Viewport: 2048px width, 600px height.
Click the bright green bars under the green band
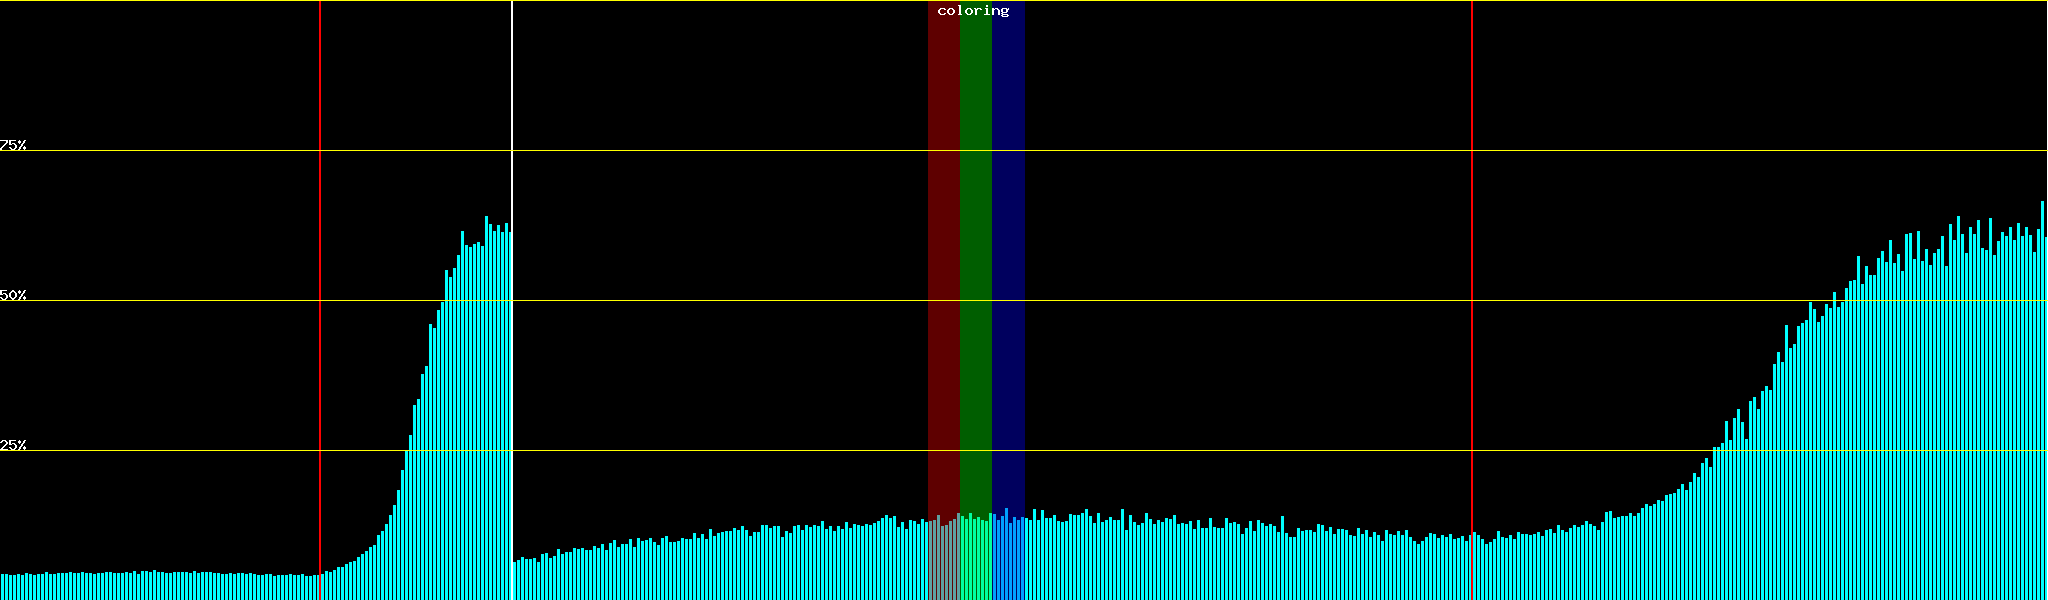(975, 560)
